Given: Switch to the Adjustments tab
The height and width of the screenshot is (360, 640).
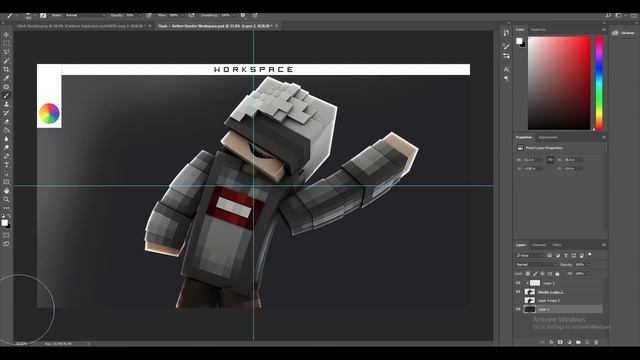Looking at the screenshot, I should pos(548,137).
